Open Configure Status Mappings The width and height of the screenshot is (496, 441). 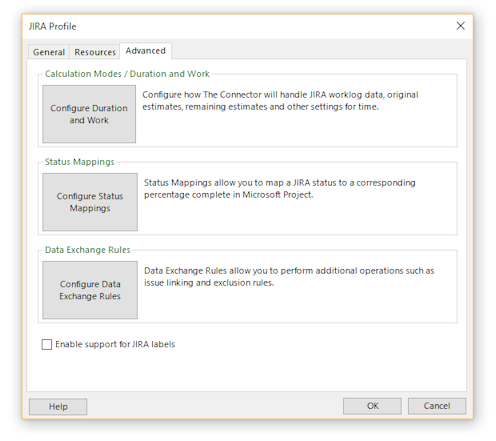click(90, 202)
